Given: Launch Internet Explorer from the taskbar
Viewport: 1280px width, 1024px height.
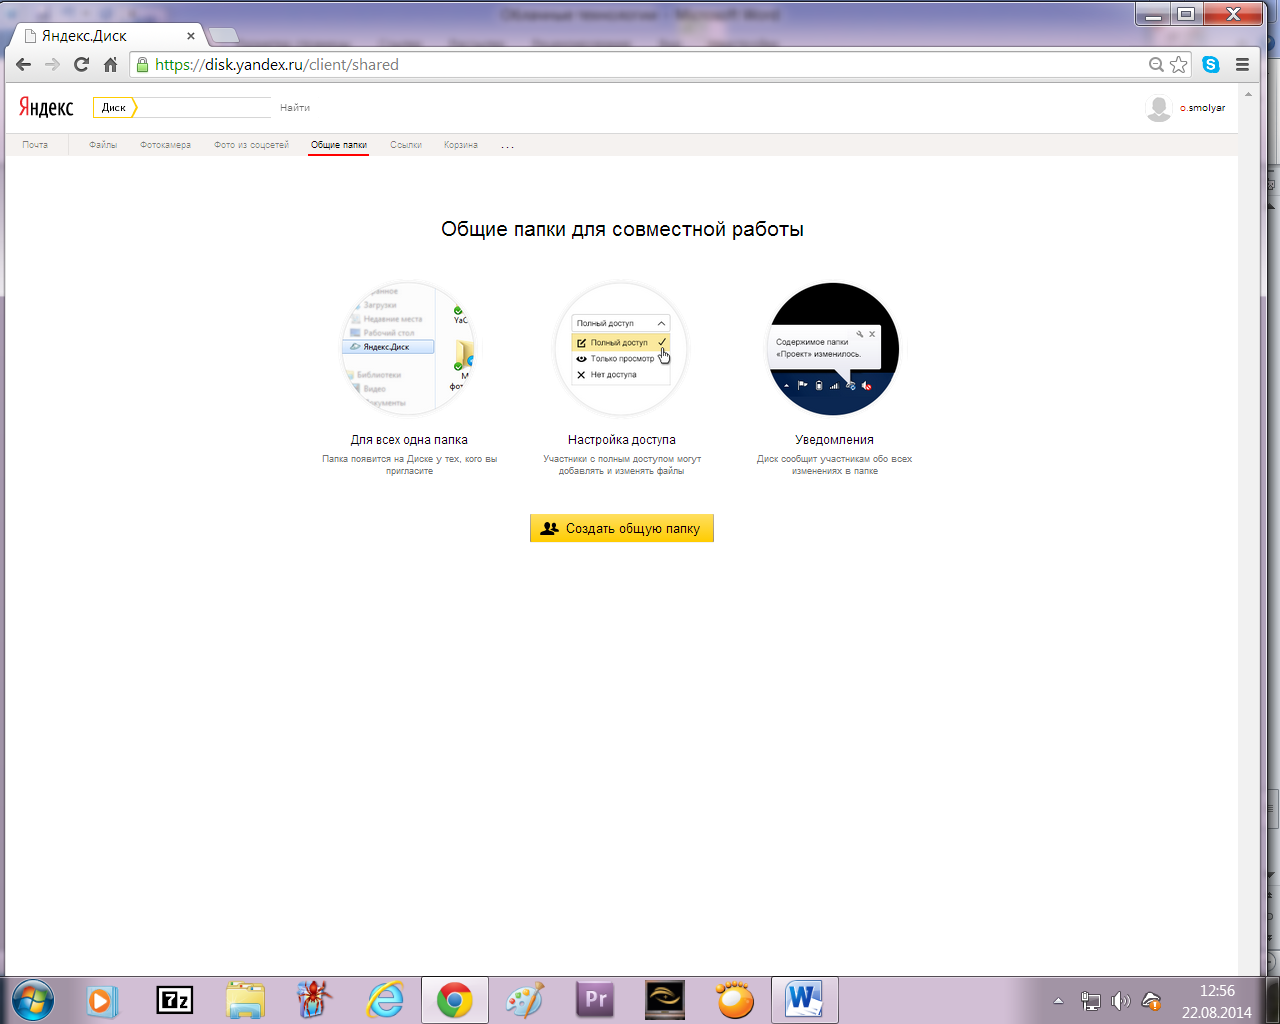Looking at the screenshot, I should coord(385,1000).
